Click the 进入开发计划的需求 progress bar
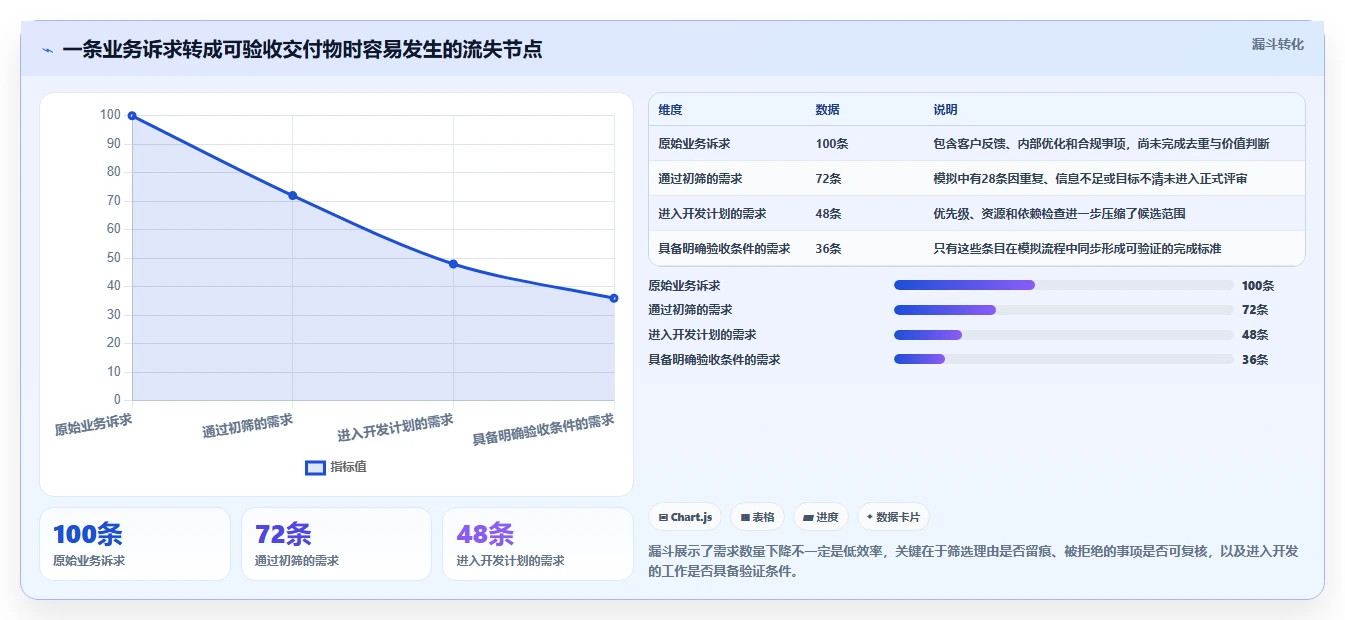The height and width of the screenshot is (620, 1345). (1063, 335)
